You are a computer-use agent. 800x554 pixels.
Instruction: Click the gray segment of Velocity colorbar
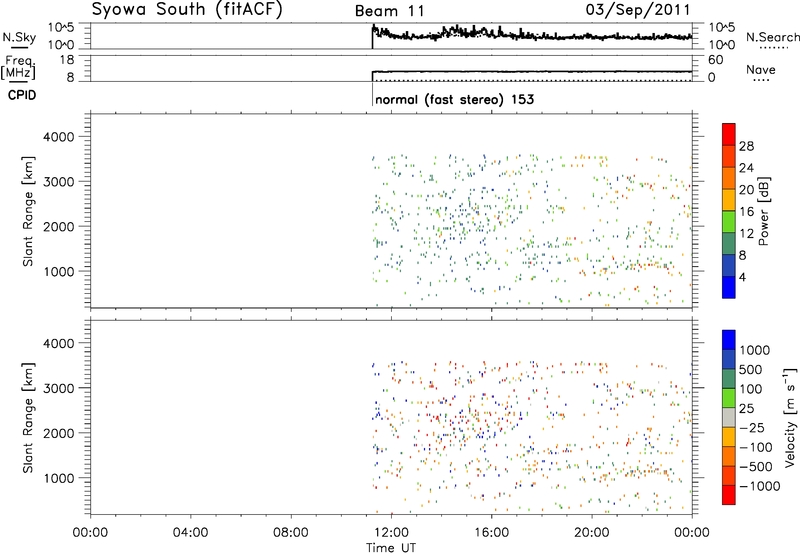click(729, 418)
